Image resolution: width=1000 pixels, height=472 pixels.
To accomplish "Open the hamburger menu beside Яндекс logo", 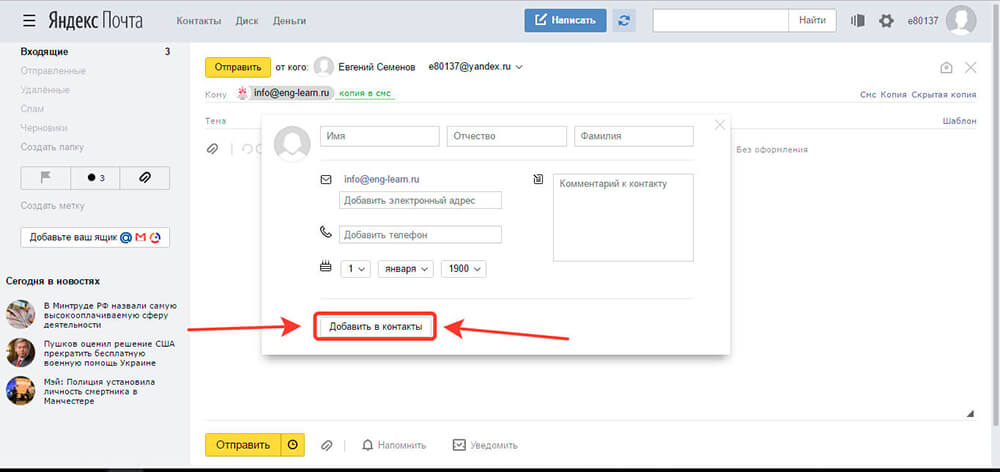I will click(x=29, y=20).
